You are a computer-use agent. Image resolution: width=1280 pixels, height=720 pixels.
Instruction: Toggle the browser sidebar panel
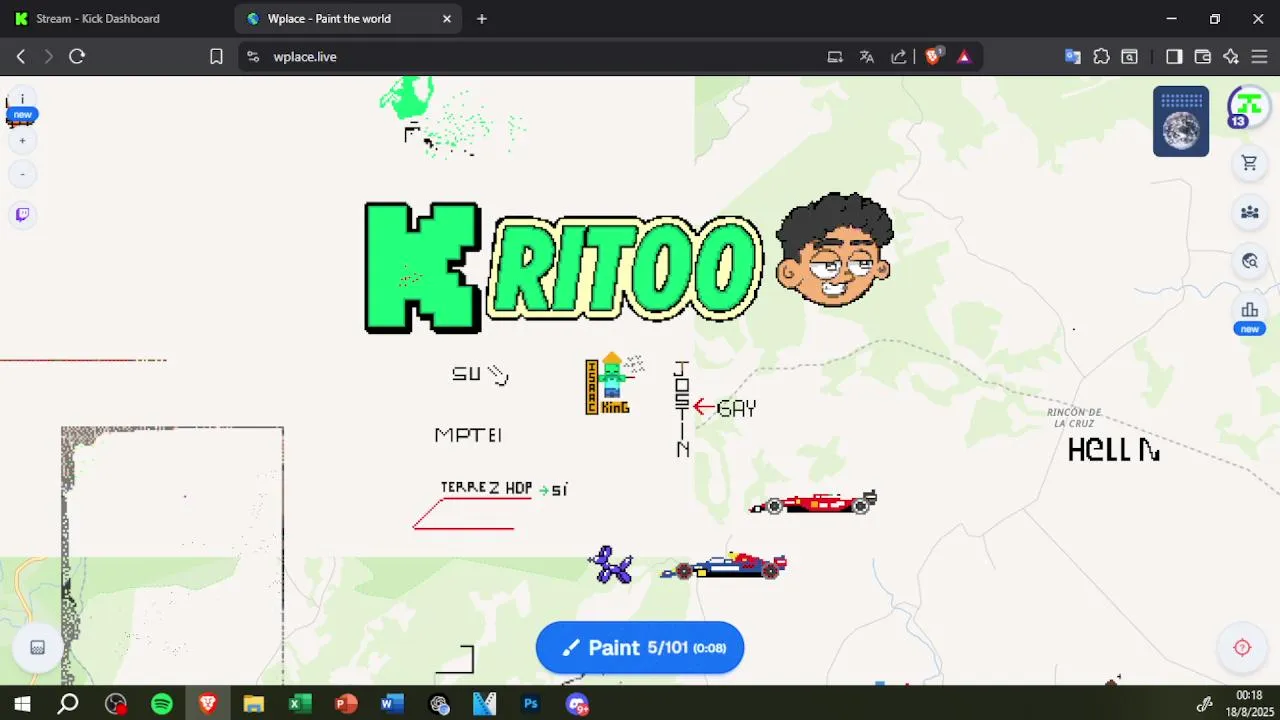click(1175, 57)
